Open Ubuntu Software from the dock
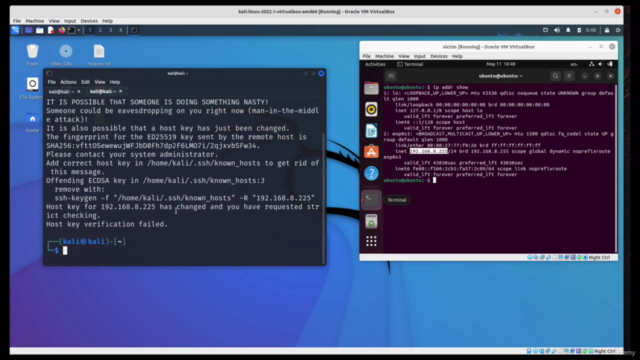Viewport: 640px width, 360px height. tap(371, 152)
